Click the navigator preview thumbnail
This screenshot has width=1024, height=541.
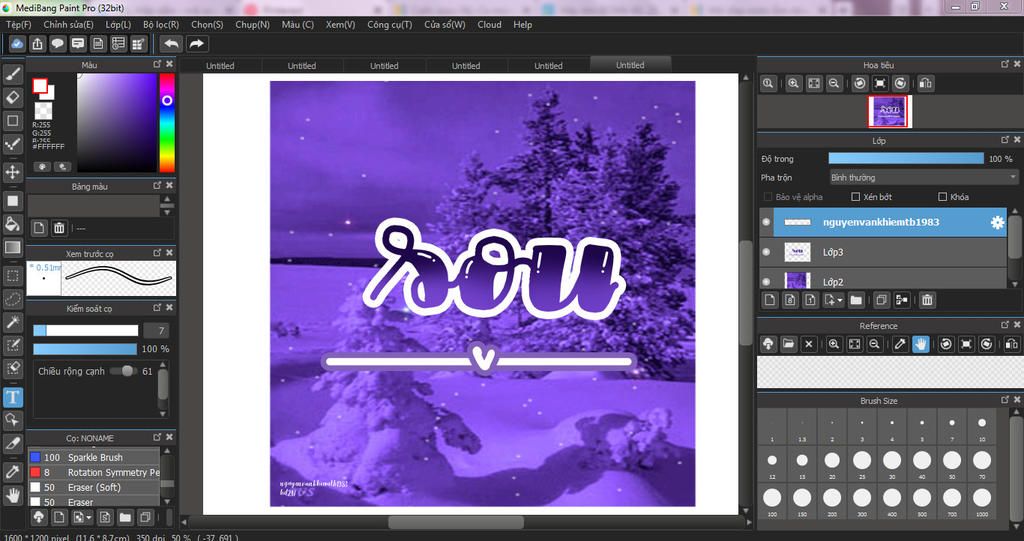(889, 112)
